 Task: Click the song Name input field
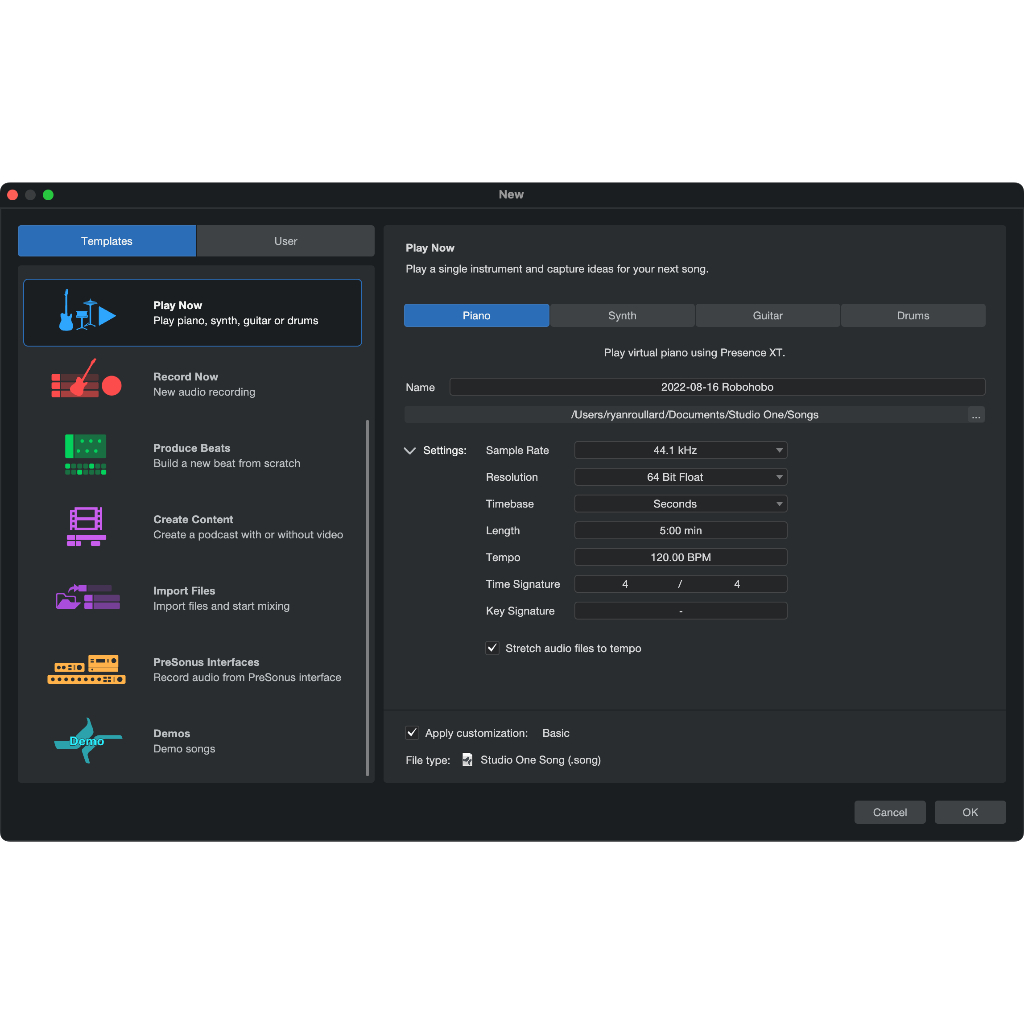pos(716,387)
